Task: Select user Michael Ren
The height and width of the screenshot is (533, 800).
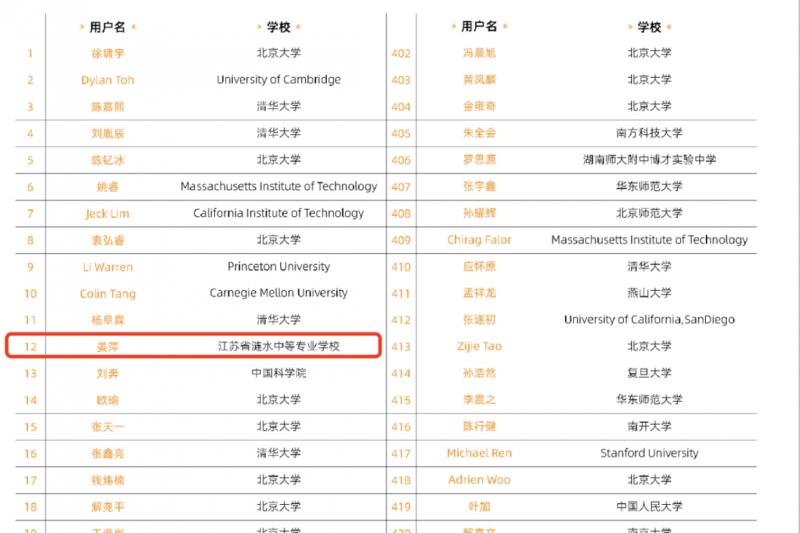Action: click(479, 453)
